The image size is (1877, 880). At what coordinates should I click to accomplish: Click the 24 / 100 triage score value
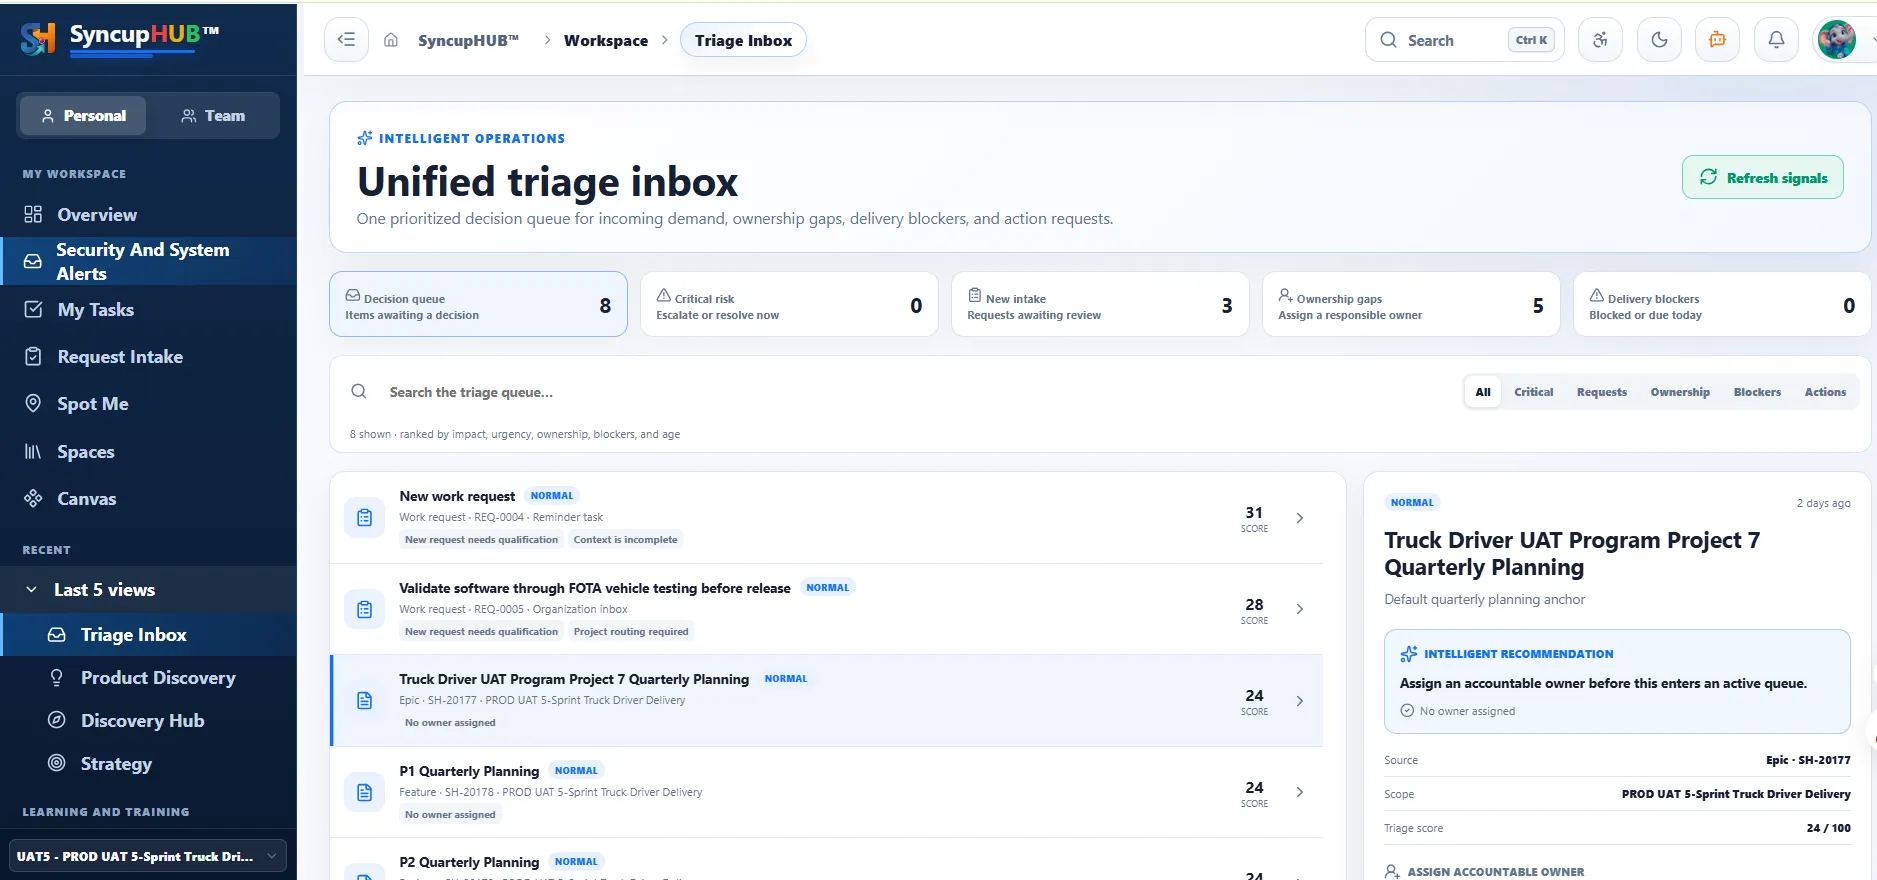(x=1828, y=828)
